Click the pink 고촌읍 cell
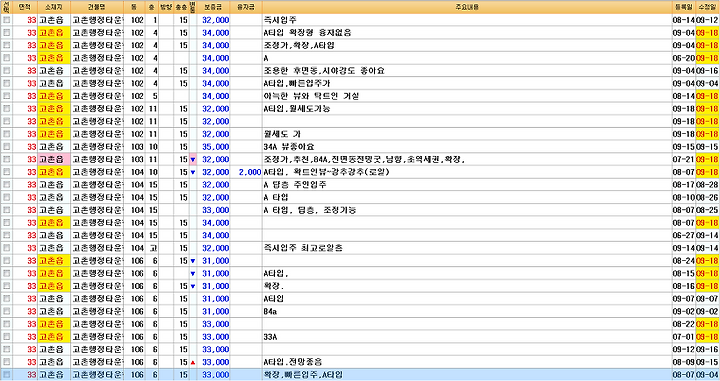 click(54, 159)
